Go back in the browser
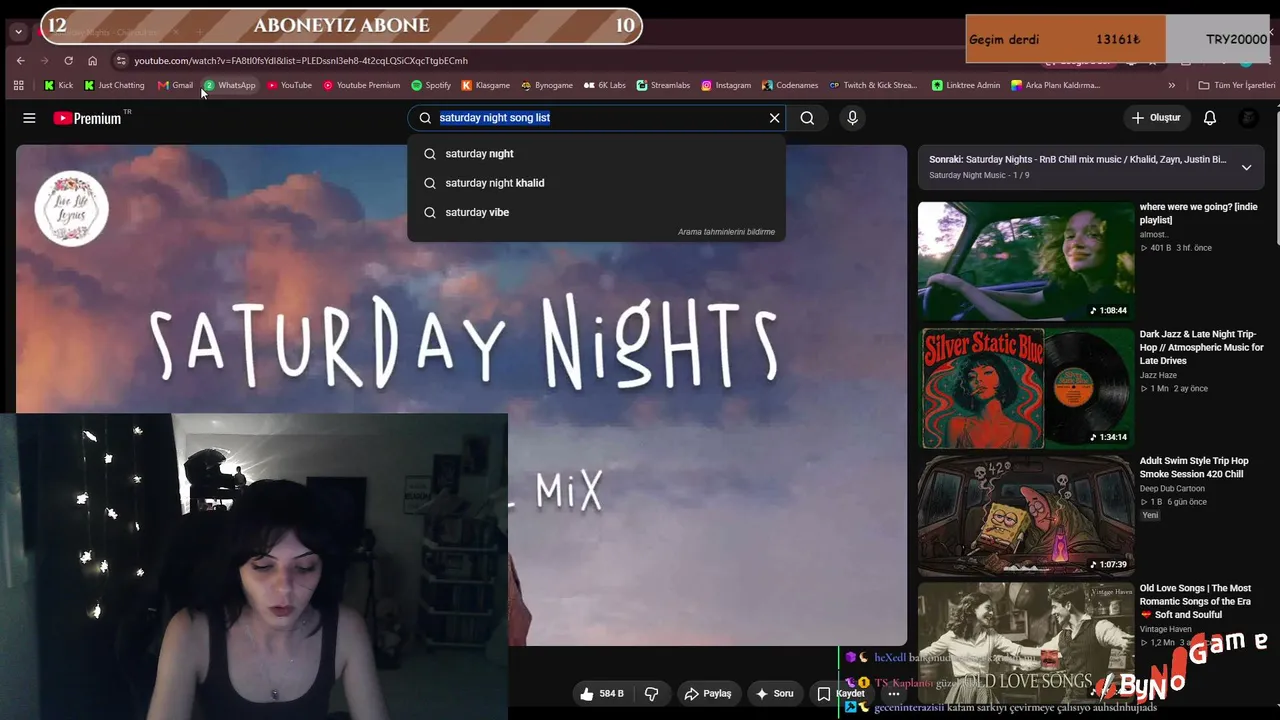This screenshot has width=1280, height=720. [x=20, y=61]
